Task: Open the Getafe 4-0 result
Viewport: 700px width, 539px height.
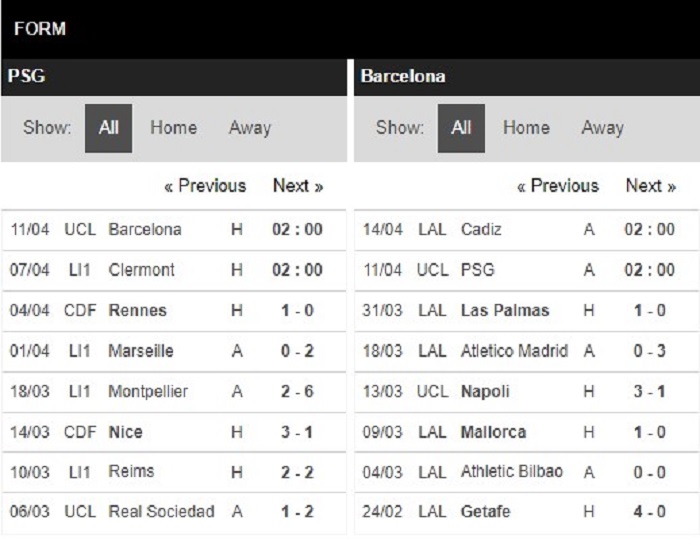Action: (x=527, y=512)
